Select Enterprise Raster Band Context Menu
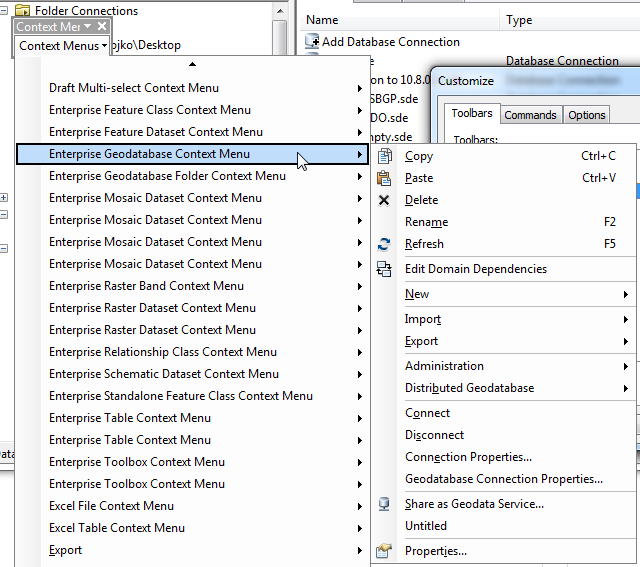 [192, 286]
